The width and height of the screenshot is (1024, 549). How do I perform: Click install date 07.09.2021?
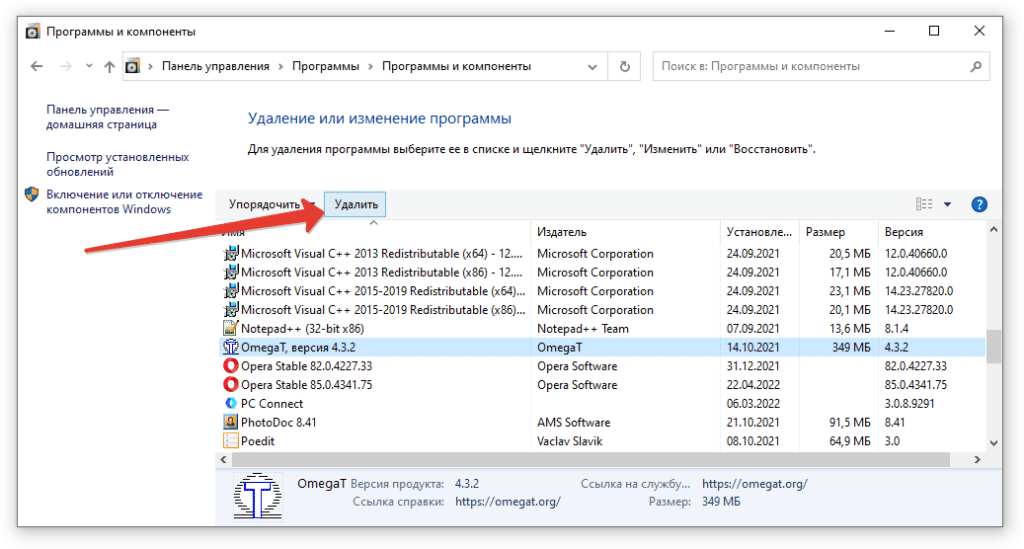(752, 329)
